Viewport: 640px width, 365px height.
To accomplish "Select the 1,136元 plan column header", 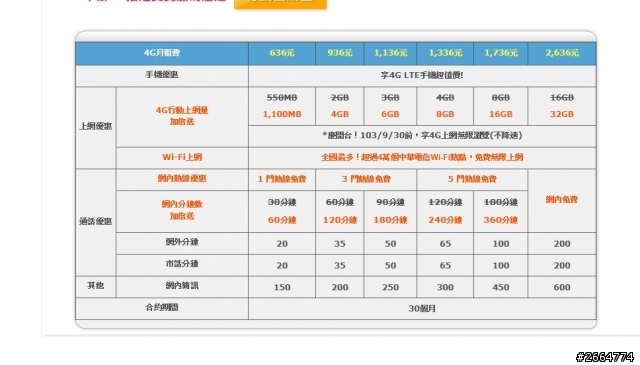I will pos(390,53).
